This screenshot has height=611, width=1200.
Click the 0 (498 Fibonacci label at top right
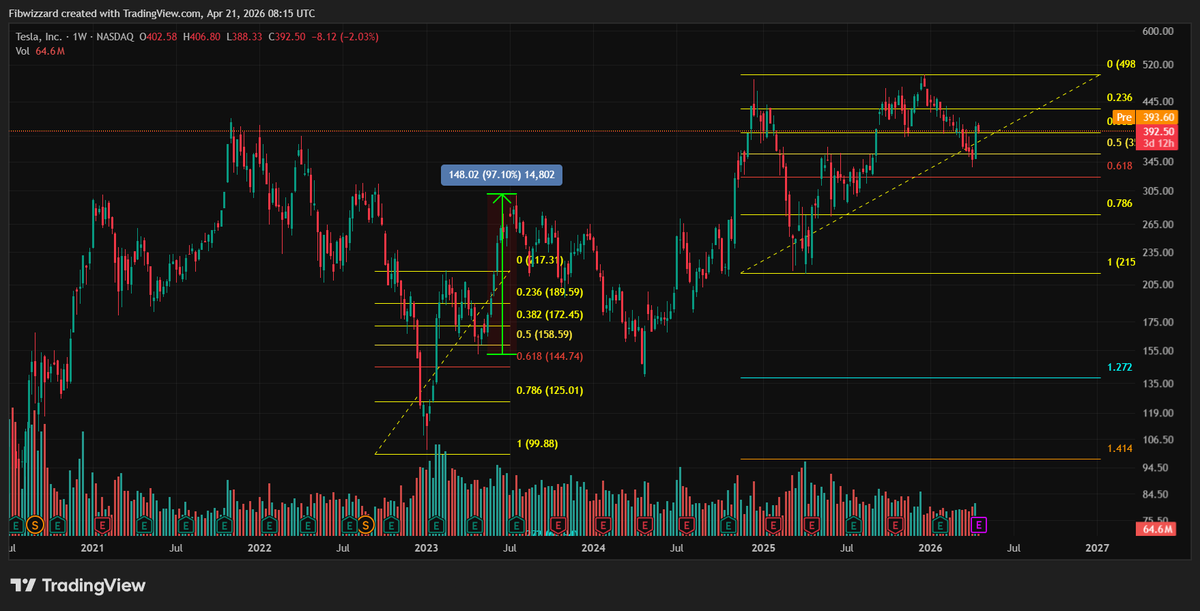tap(1119, 65)
